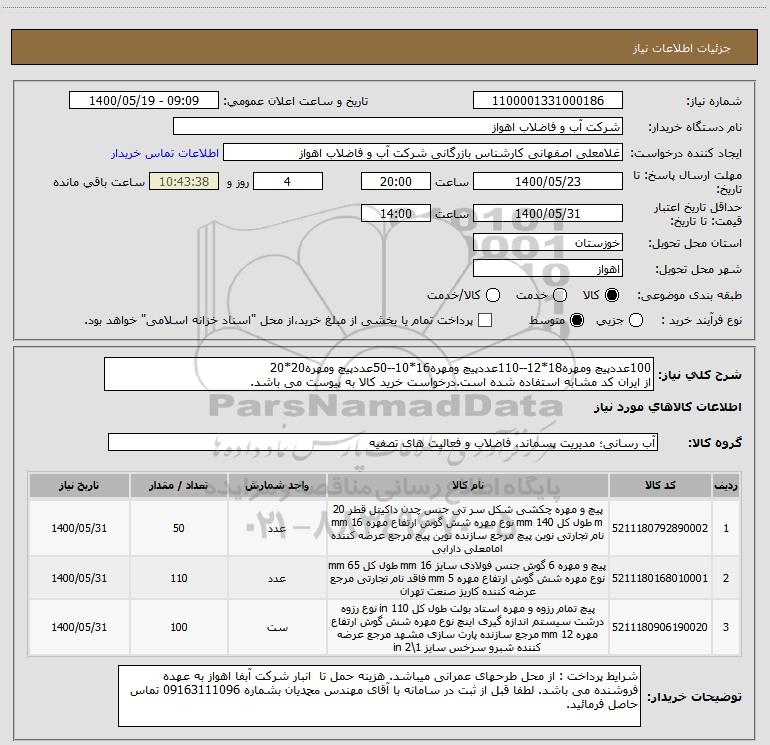Choose the متوسط purchase process option
Screen dimensions: 770x745
[577, 321]
